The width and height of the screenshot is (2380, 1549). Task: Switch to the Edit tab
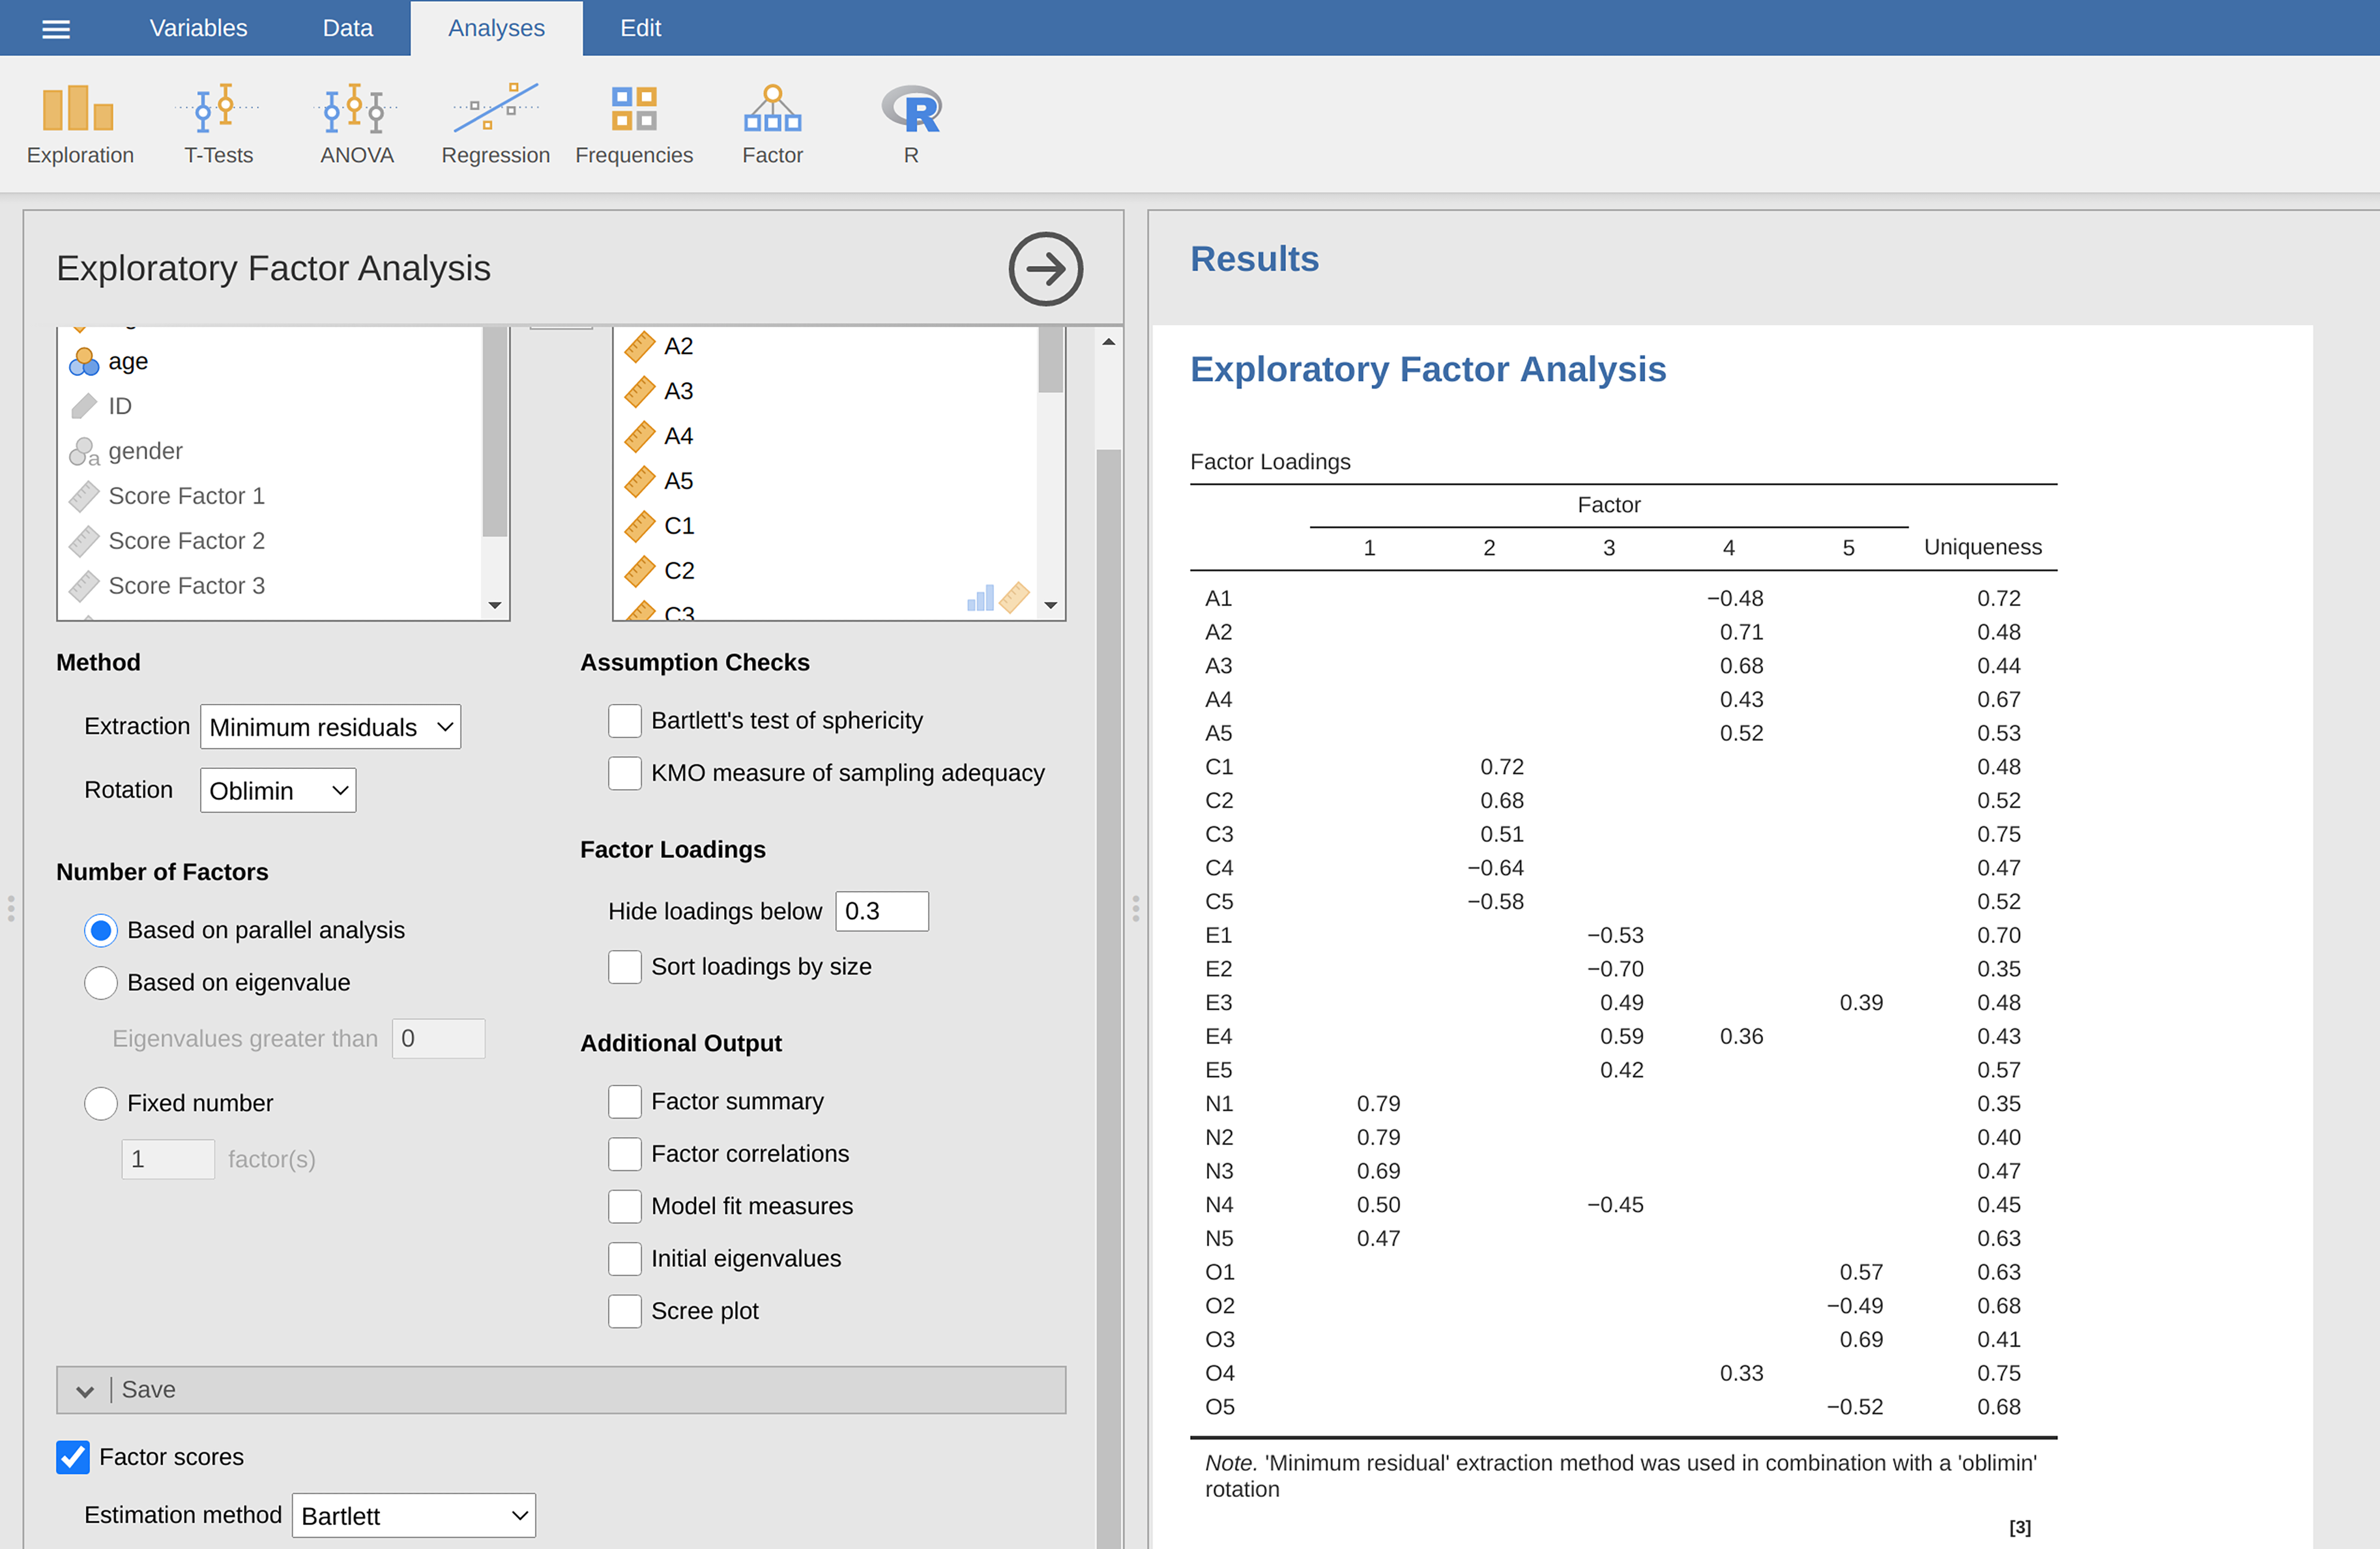click(640, 28)
